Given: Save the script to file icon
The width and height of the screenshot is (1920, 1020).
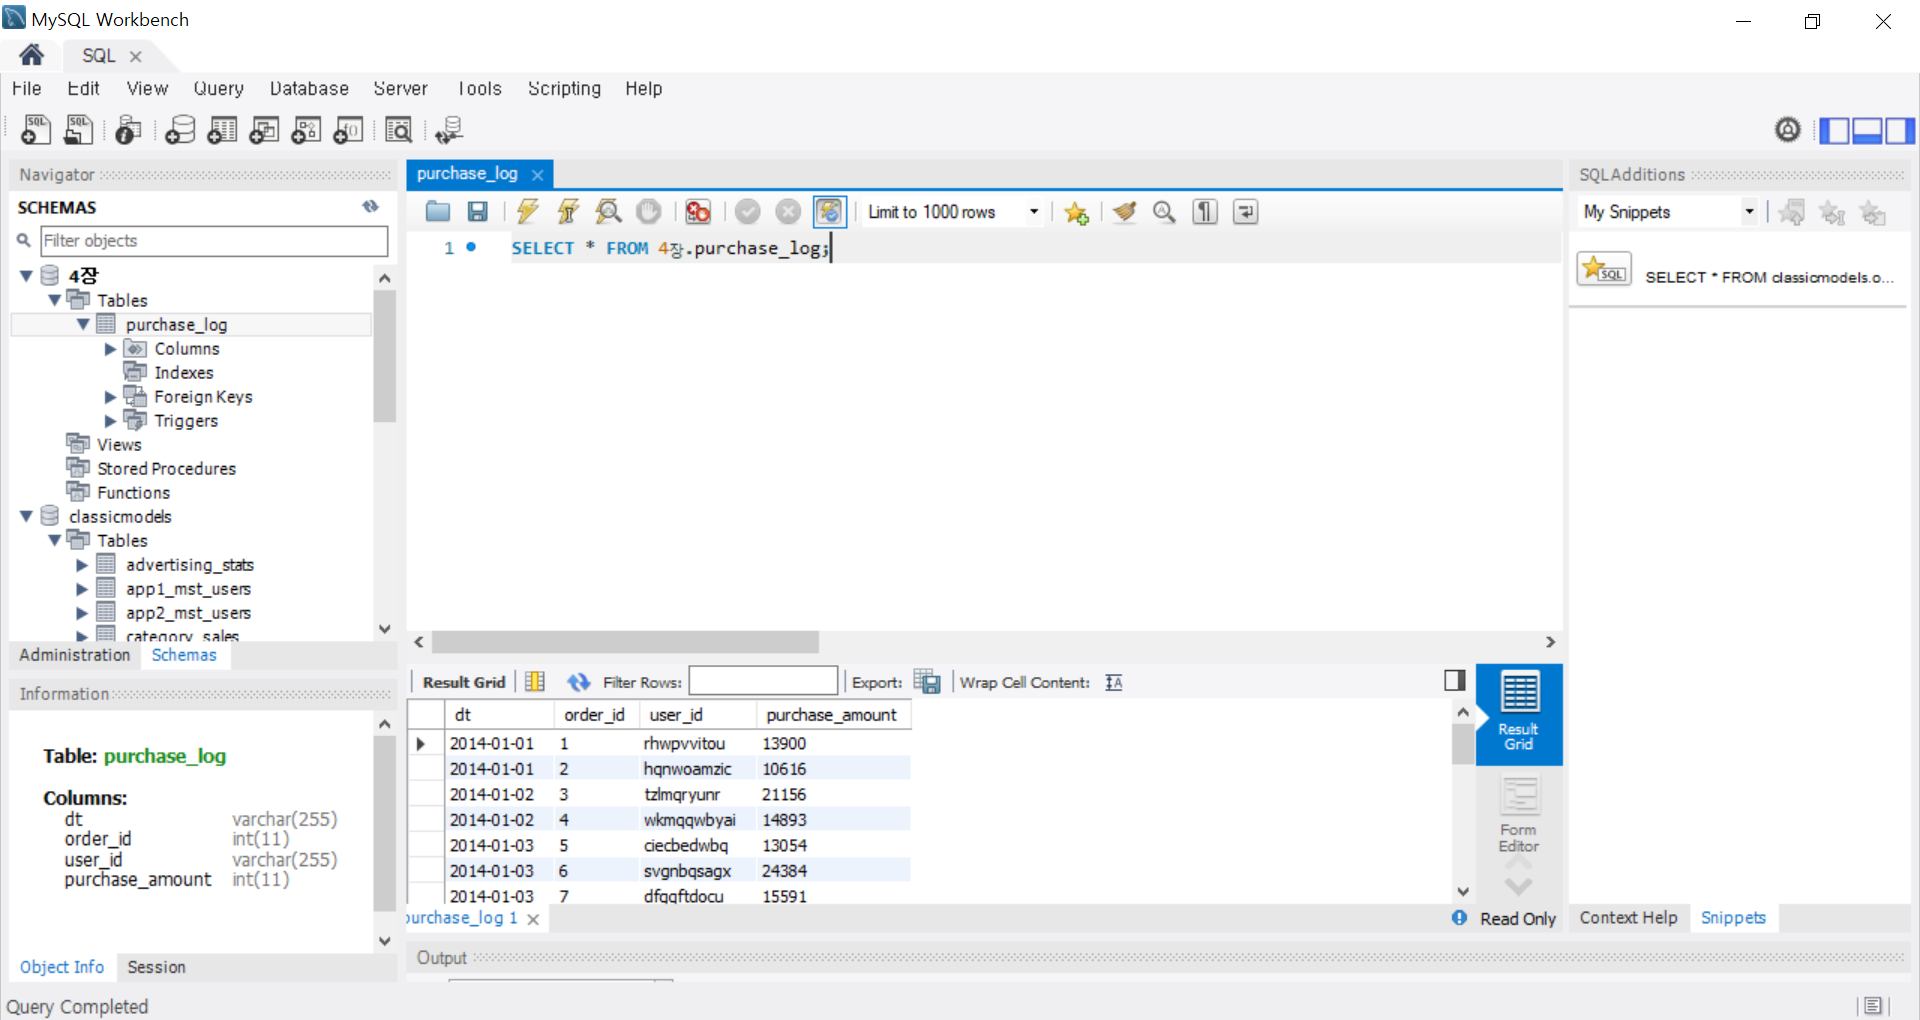Looking at the screenshot, I should (478, 211).
